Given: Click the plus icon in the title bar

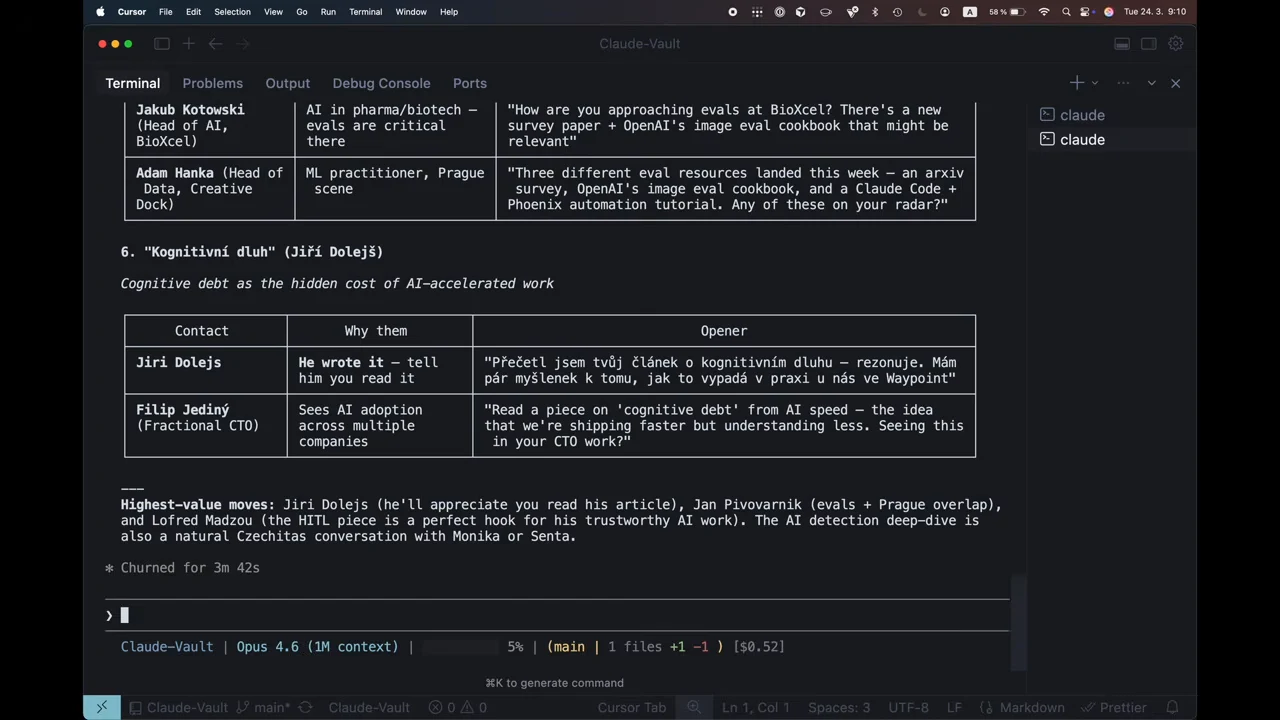Looking at the screenshot, I should (188, 44).
